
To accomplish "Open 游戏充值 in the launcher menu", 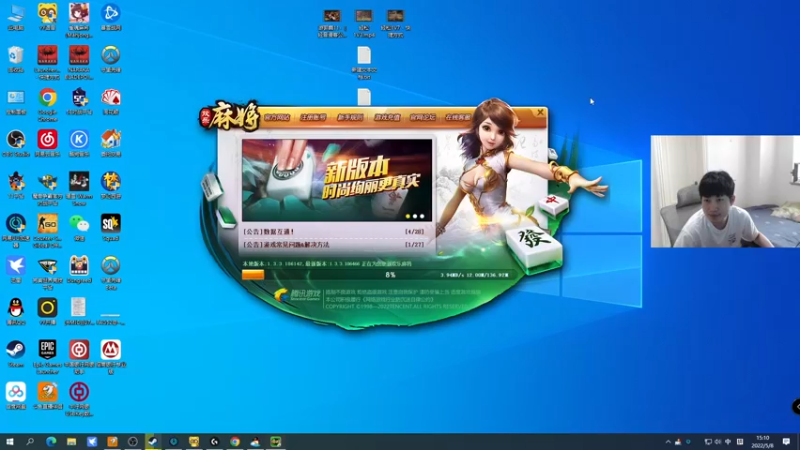I will pos(387,117).
